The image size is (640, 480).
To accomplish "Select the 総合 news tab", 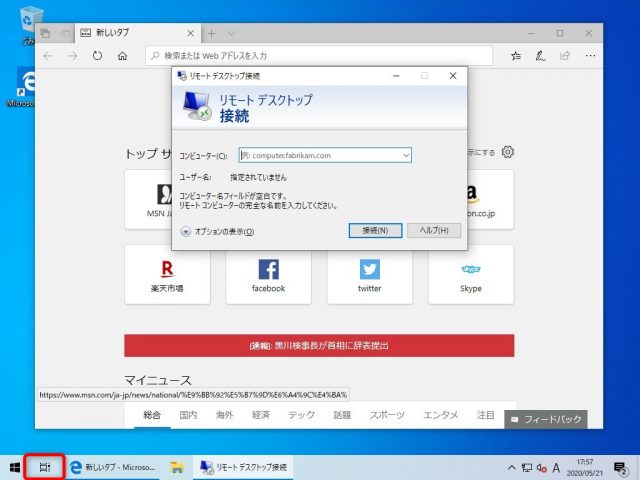I will click(152, 415).
